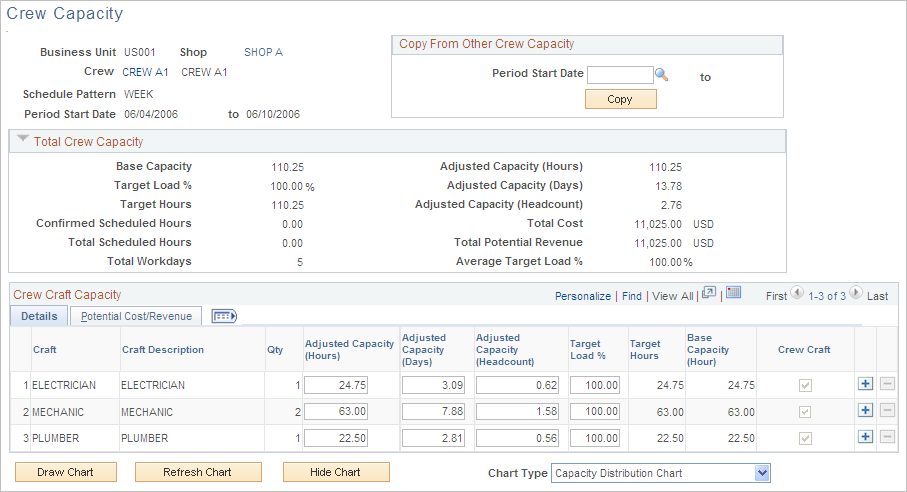This screenshot has height=492, width=907.
Task: Edit ELECTRICIAN Adjusted Capacity Headcount field
Action: (x=518, y=385)
